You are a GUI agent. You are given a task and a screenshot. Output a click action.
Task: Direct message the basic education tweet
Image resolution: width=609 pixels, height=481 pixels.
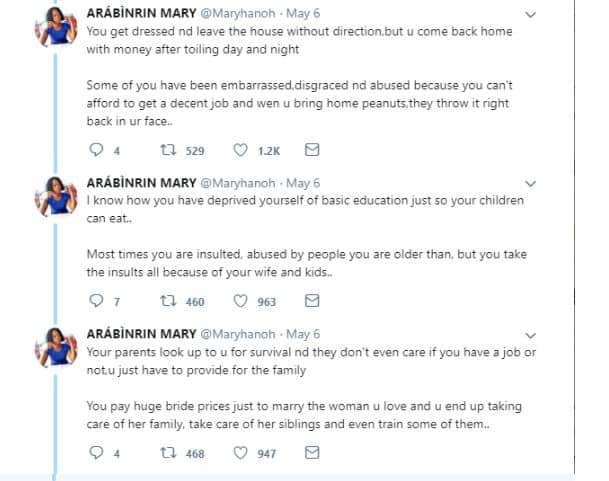(312, 299)
